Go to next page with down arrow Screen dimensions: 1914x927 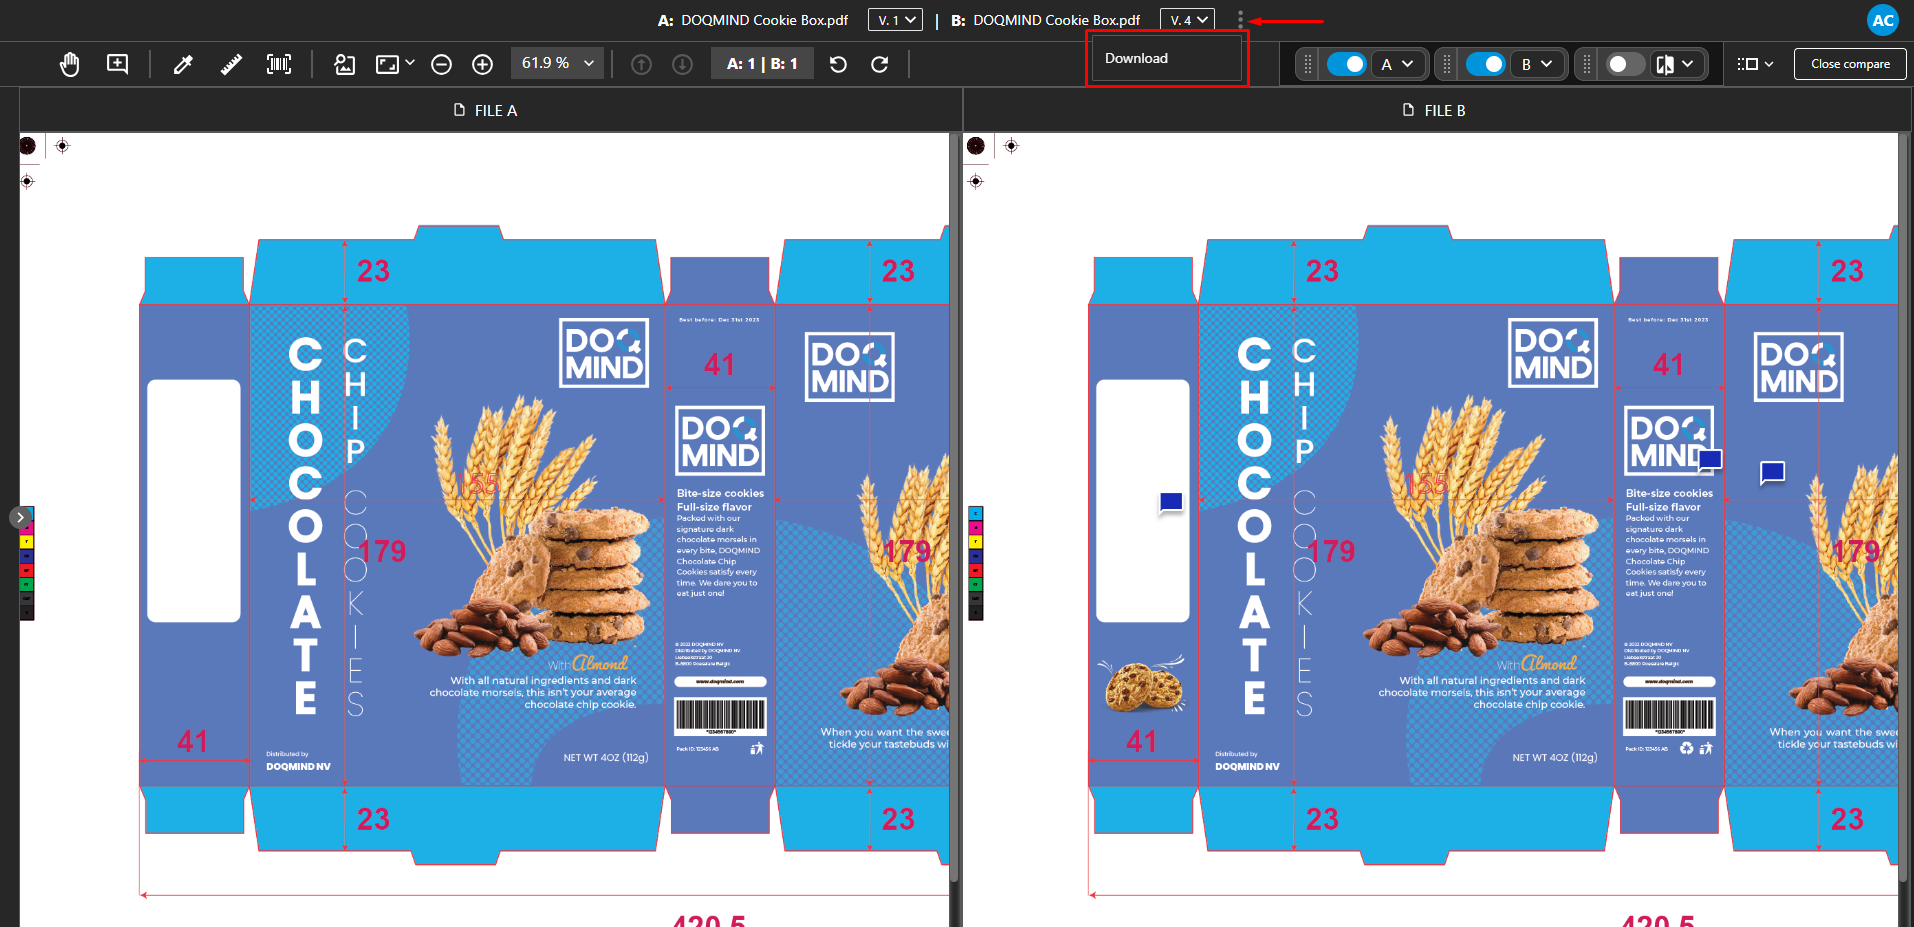[x=683, y=64]
